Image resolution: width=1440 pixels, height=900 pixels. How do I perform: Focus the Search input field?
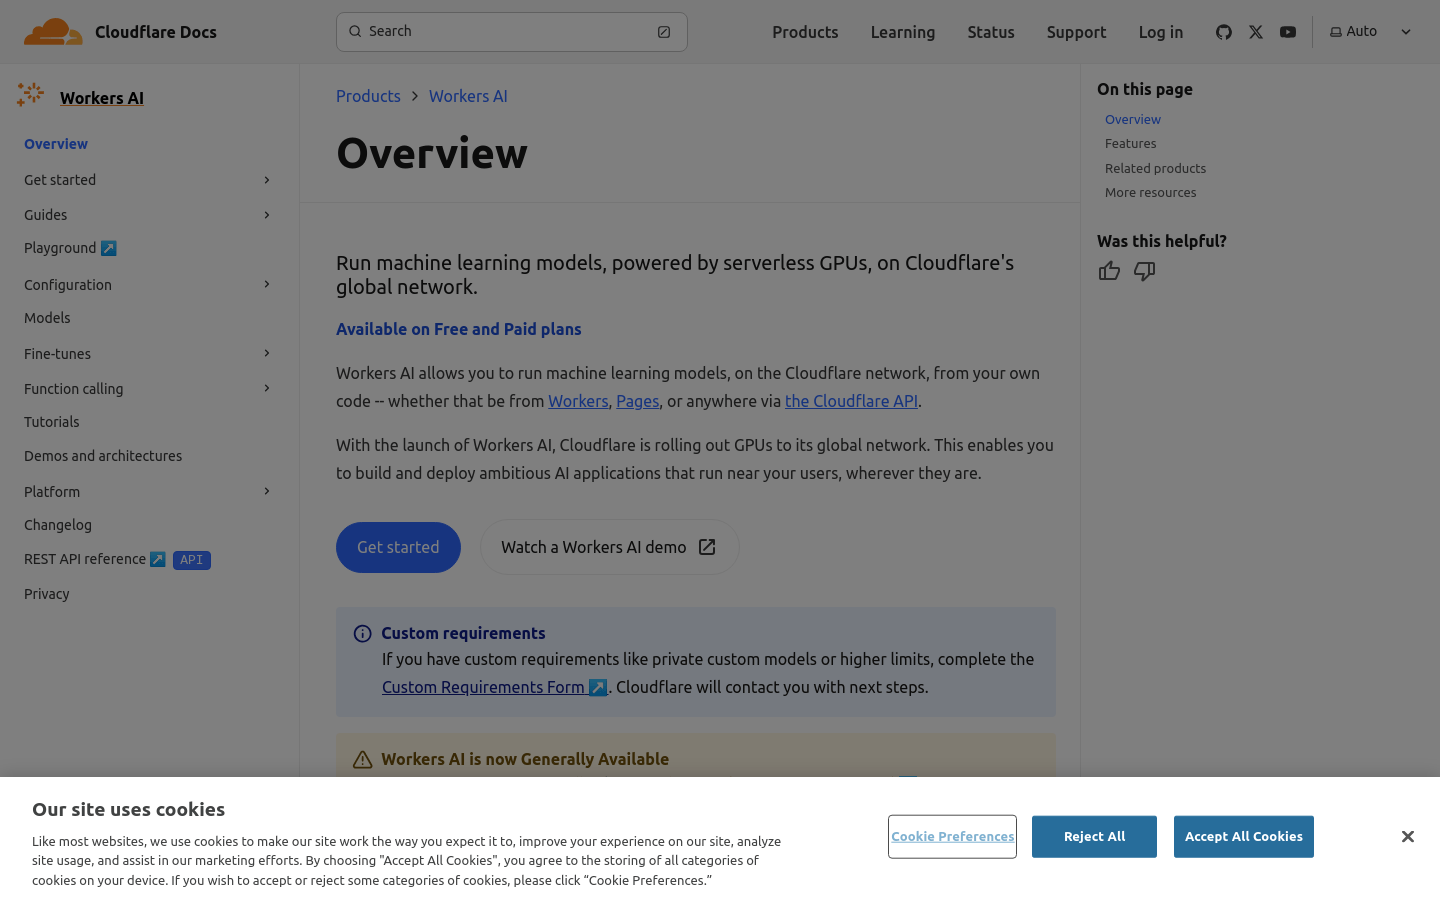click(x=512, y=32)
